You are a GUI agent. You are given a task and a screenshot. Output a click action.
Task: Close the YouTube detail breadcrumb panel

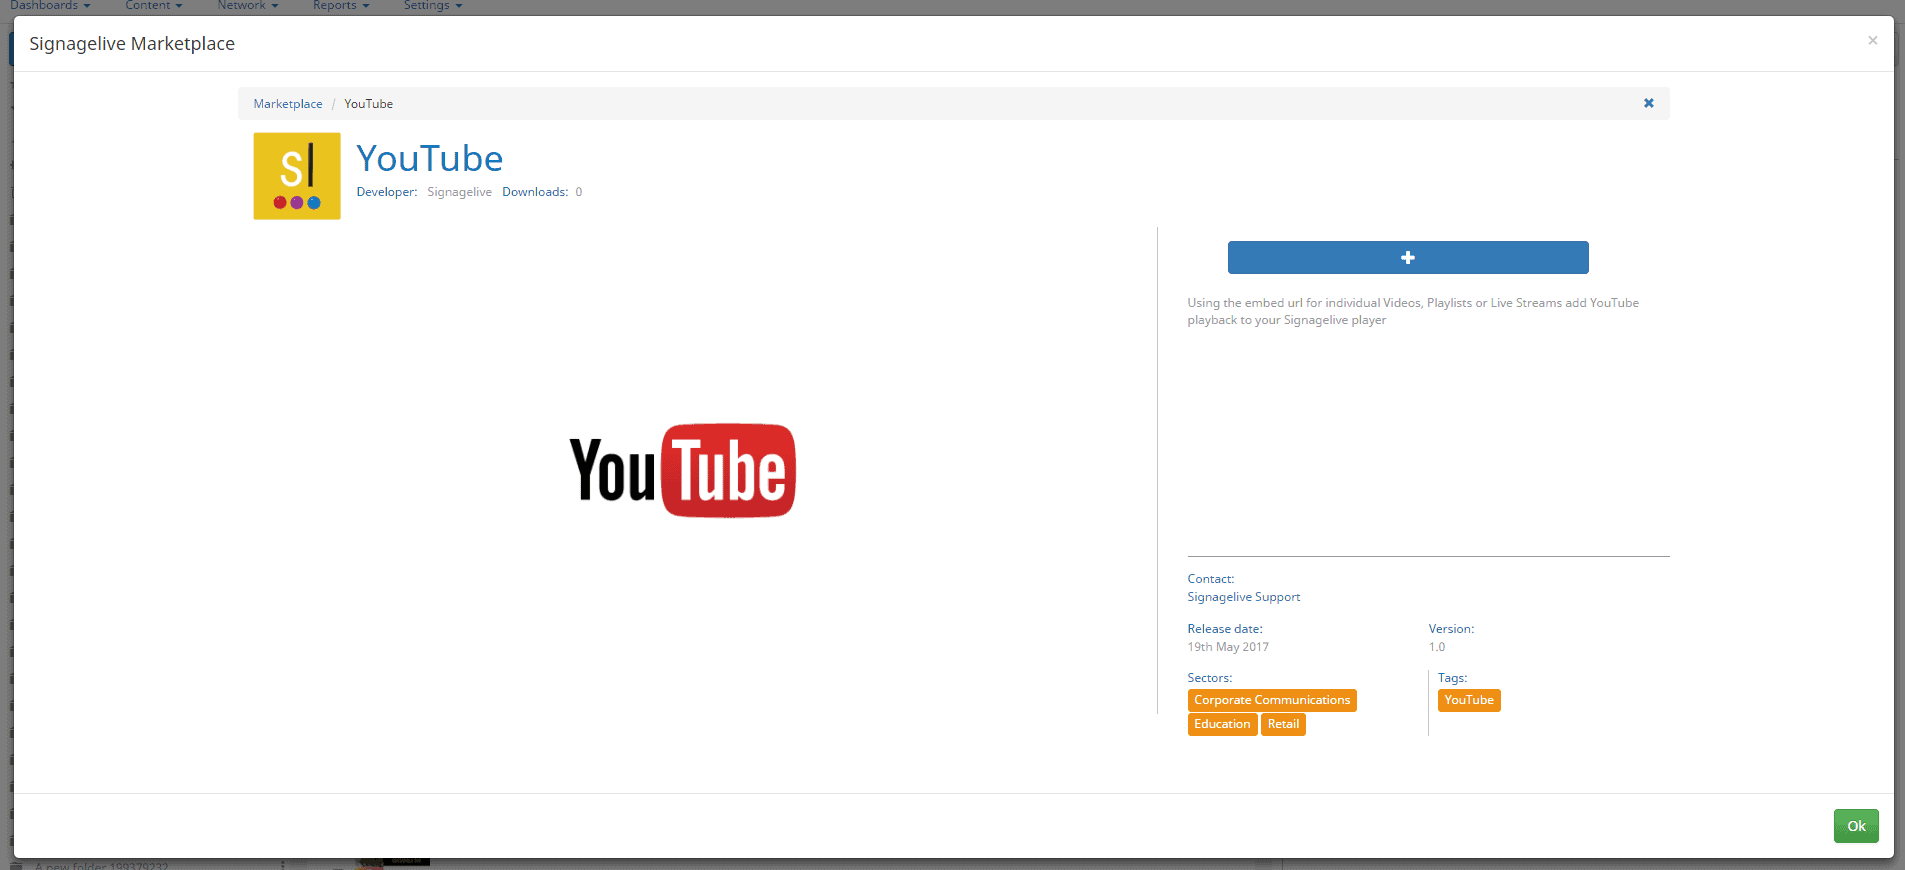point(1648,103)
